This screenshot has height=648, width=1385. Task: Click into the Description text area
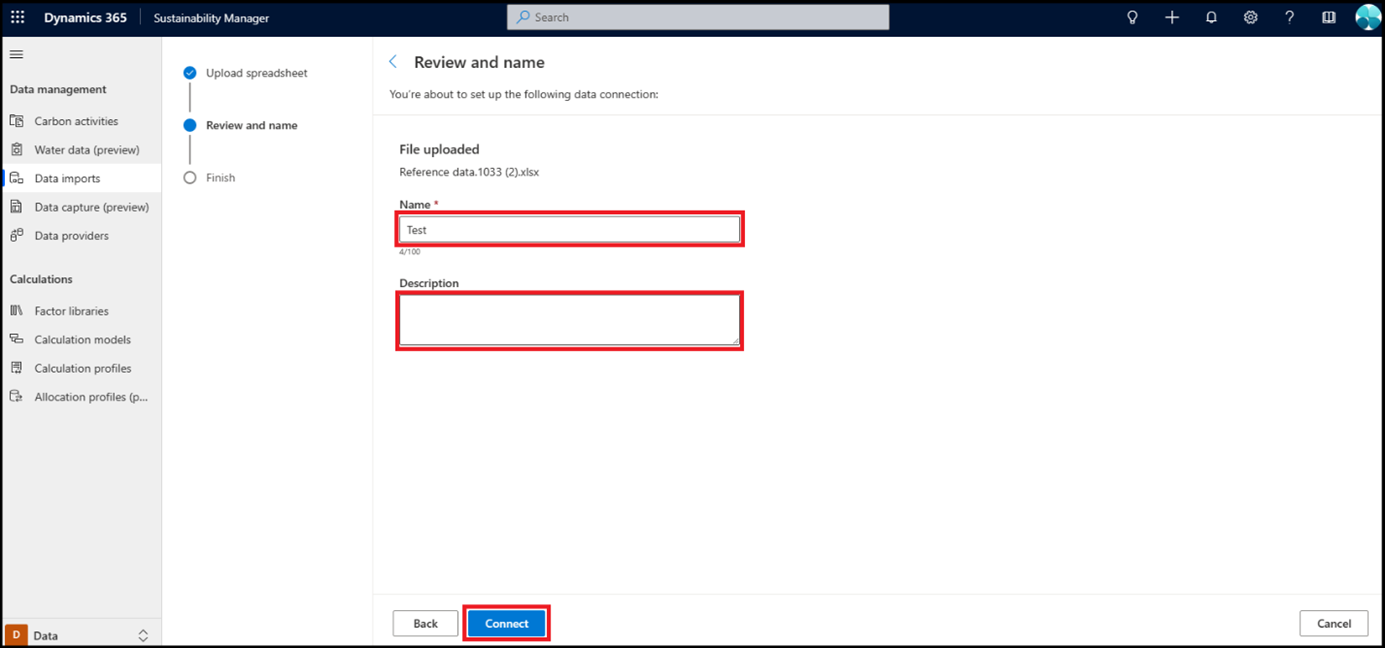click(569, 320)
